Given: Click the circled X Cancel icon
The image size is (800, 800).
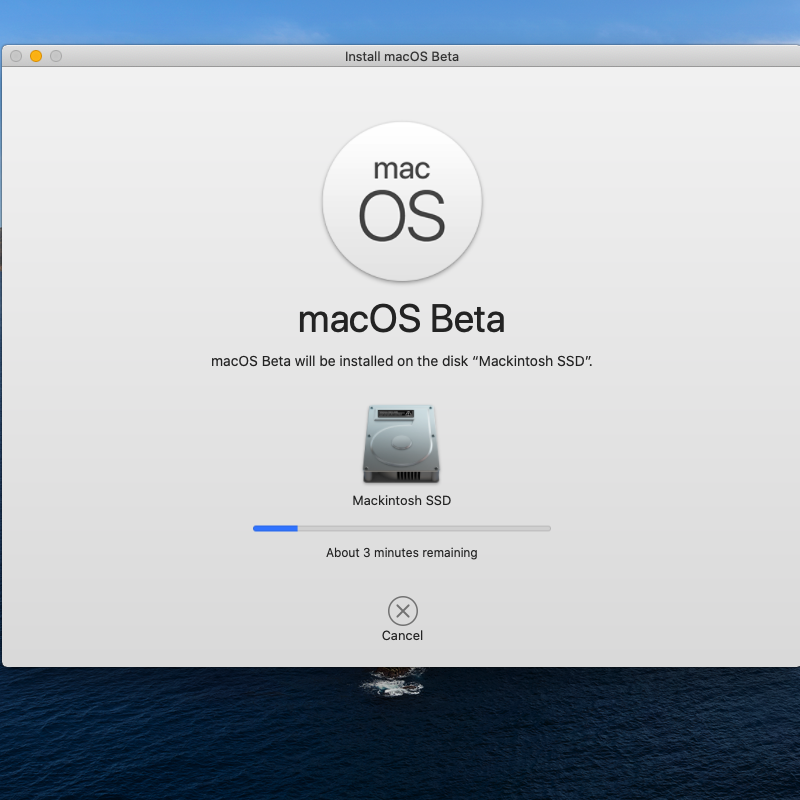Looking at the screenshot, I should click(403, 611).
